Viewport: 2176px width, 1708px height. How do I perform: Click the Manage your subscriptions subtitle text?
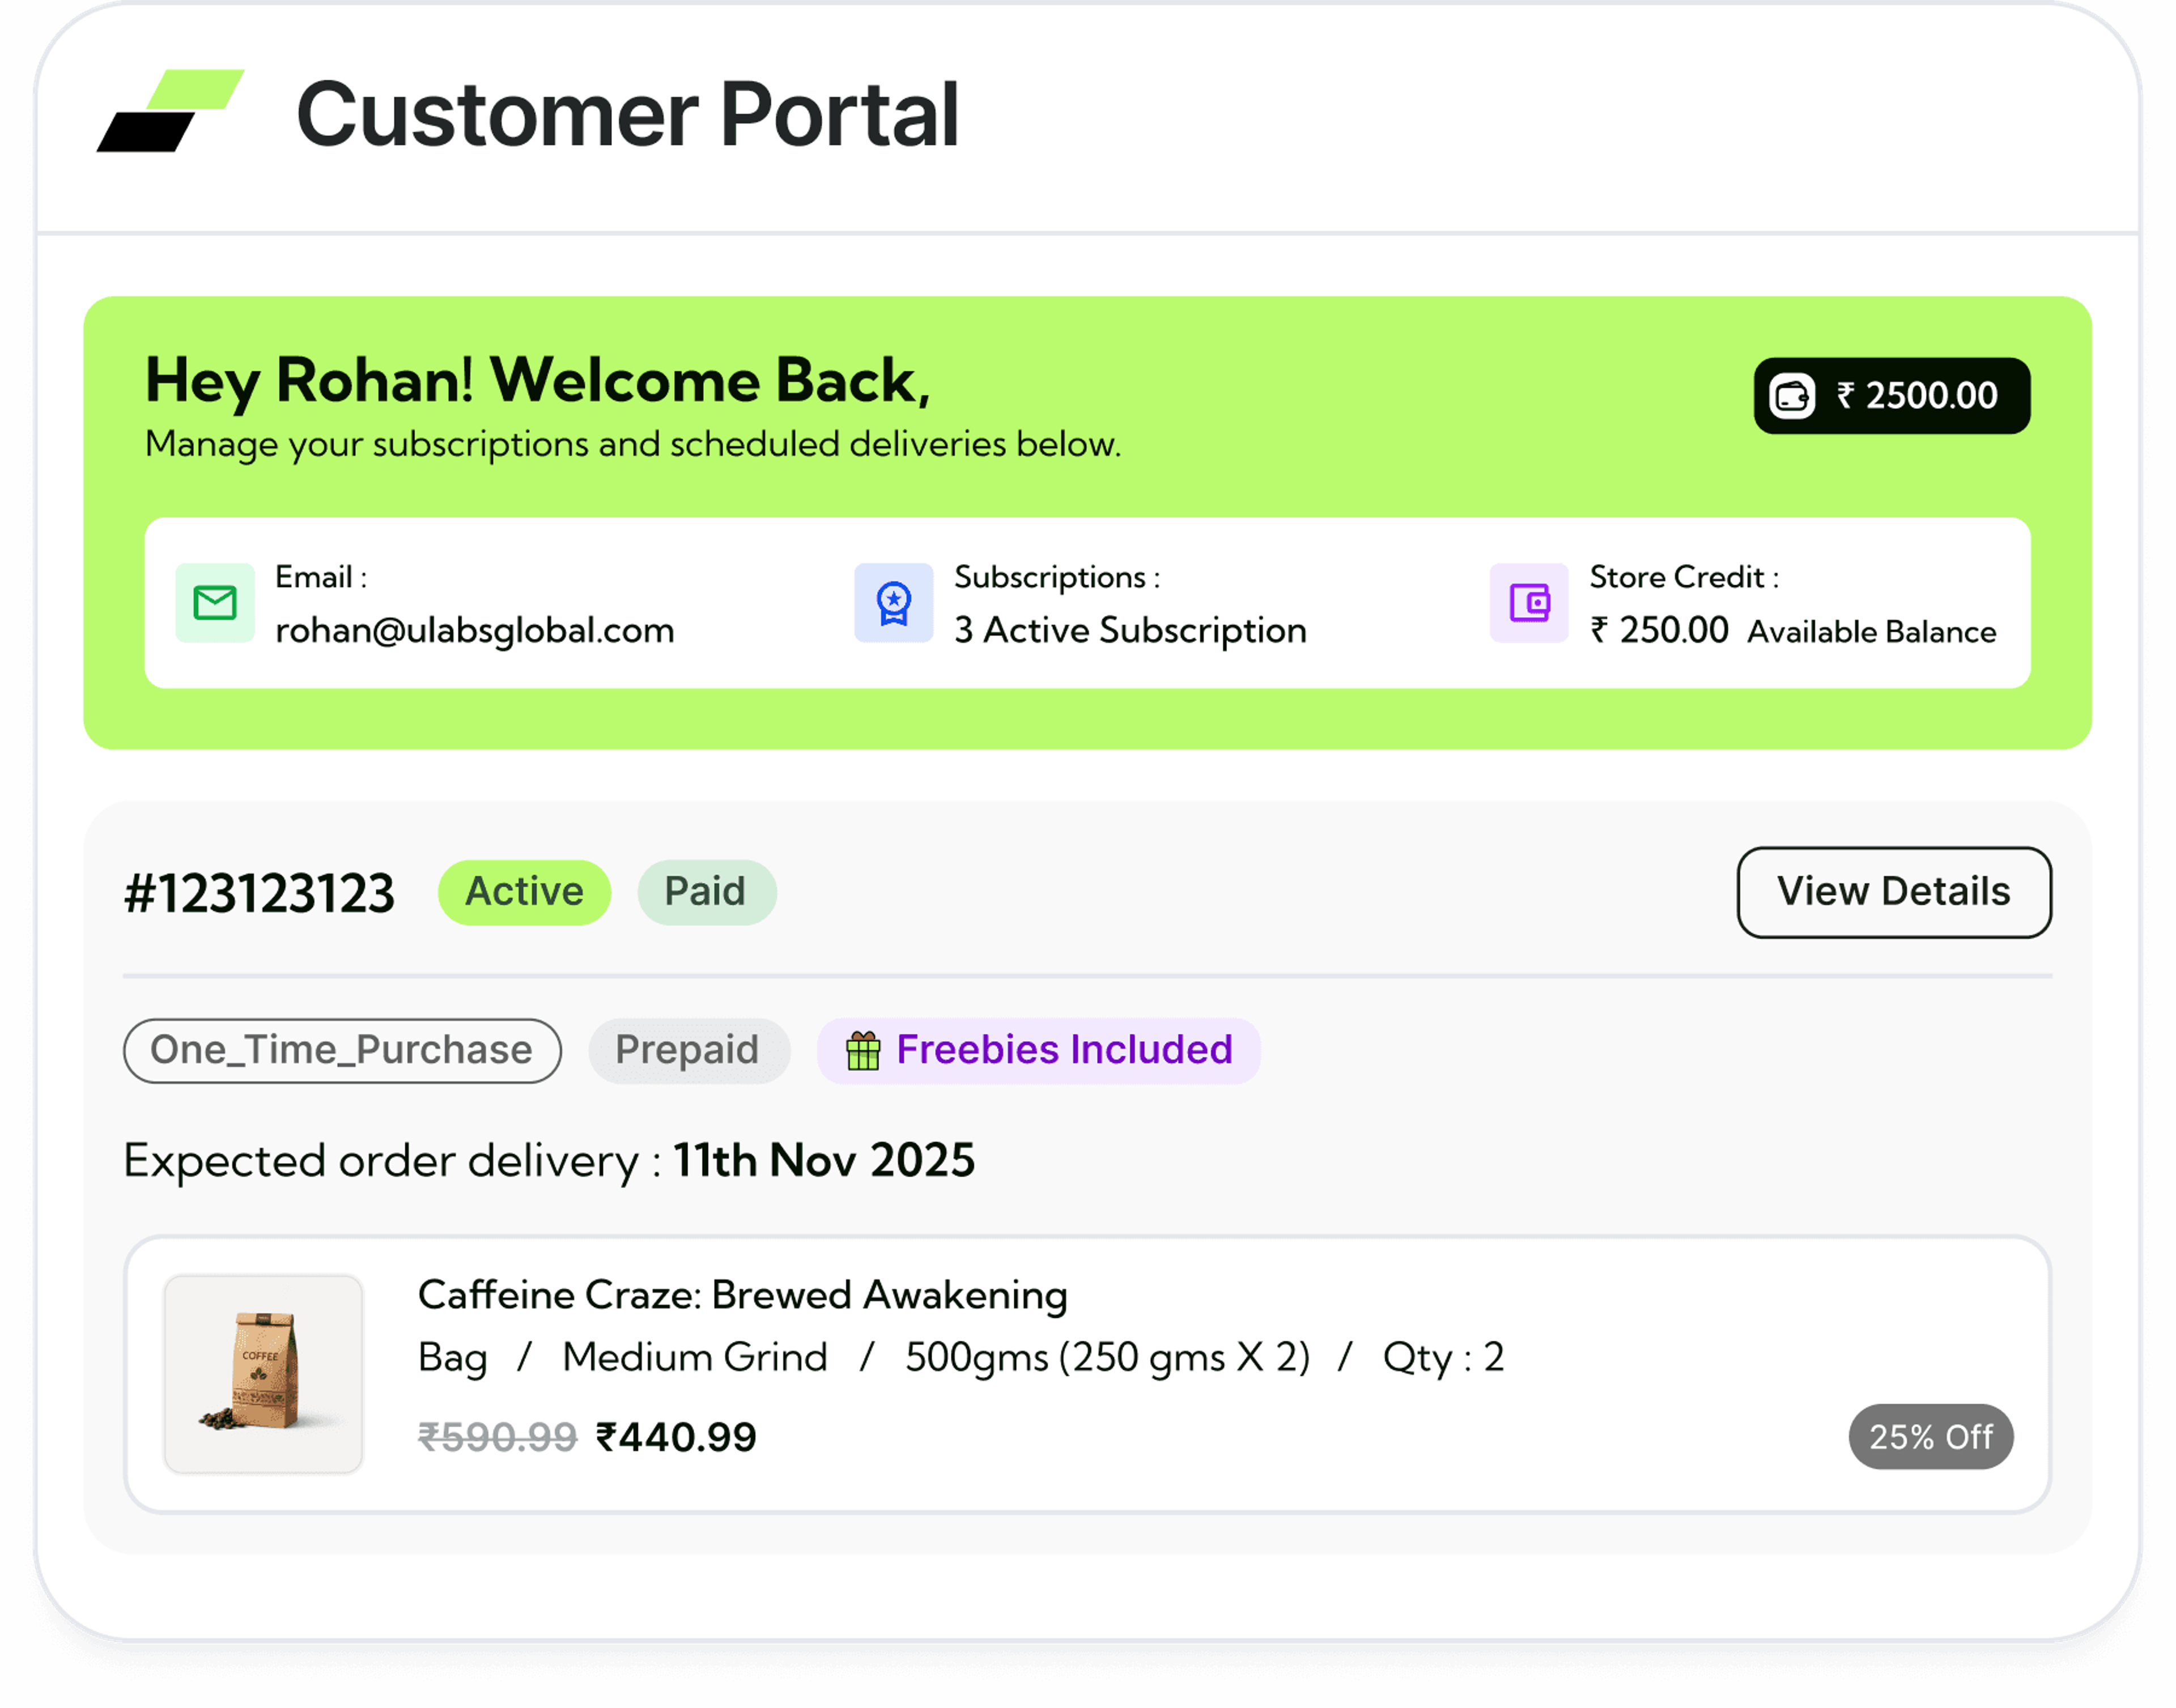pos(634,445)
